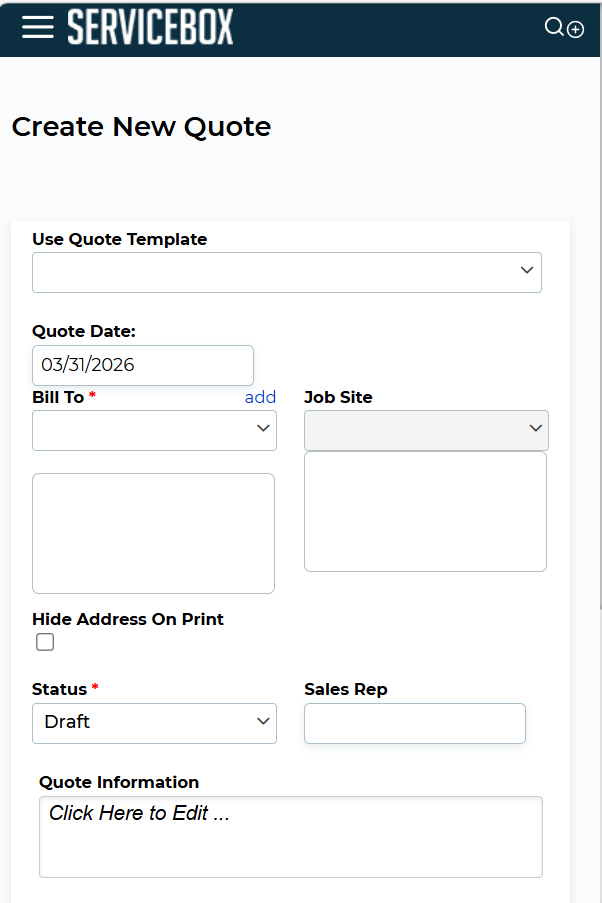Click the ServiceBox logo
The height and width of the screenshot is (903, 602).
pyautogui.click(x=150, y=28)
